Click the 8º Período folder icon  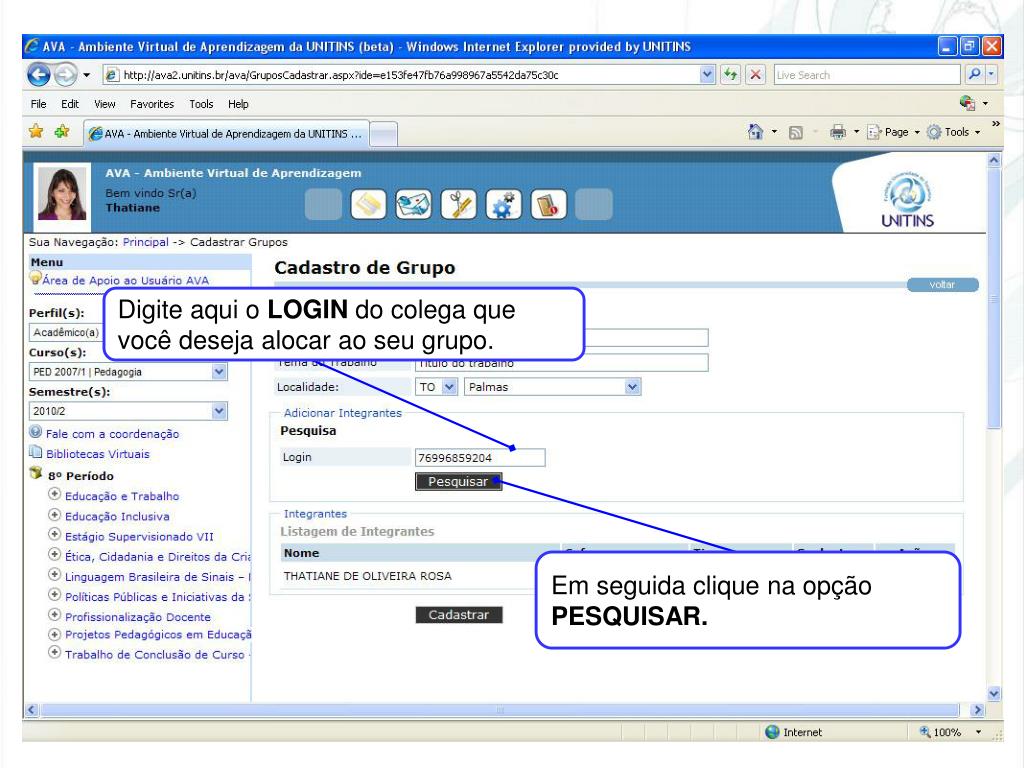click(x=36, y=473)
